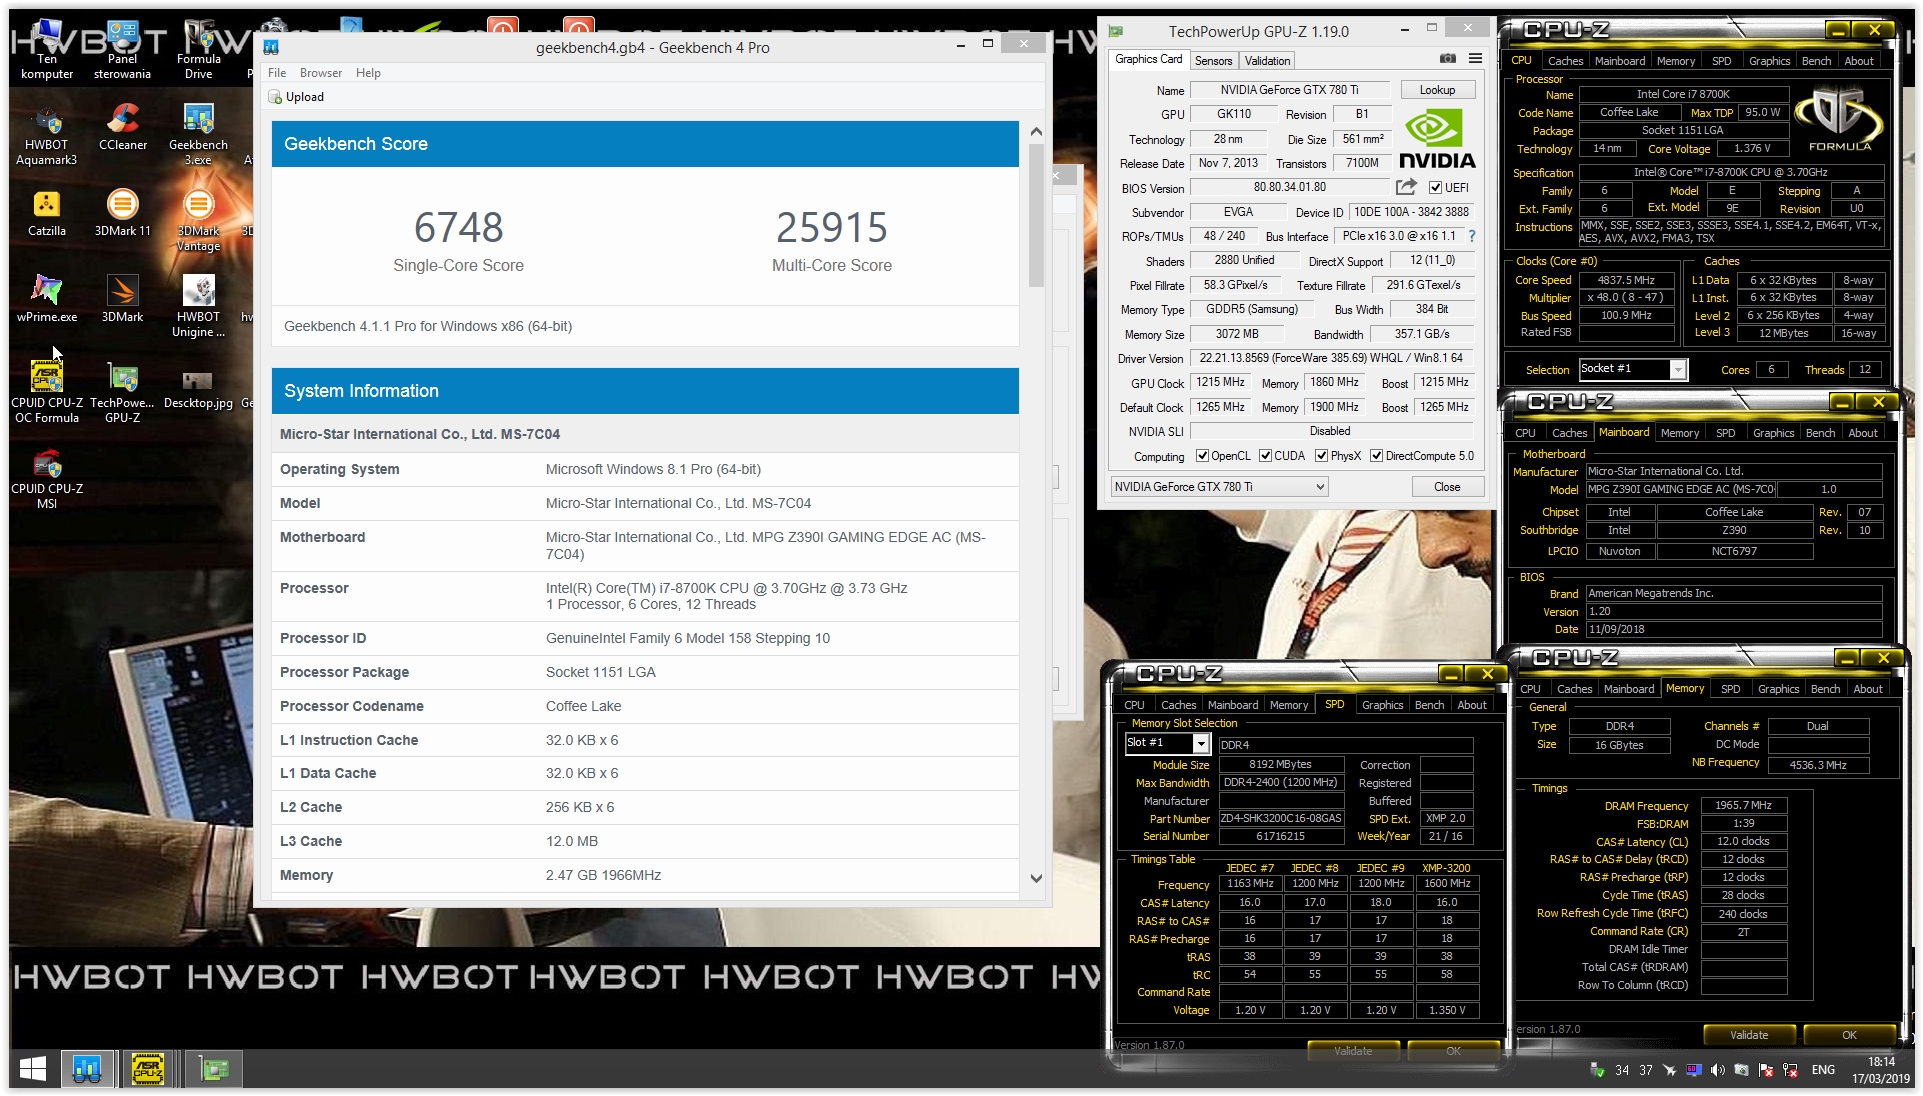This screenshot has width=1923, height=1096.
Task: Click Upload button in Geekbench
Action: [x=296, y=97]
